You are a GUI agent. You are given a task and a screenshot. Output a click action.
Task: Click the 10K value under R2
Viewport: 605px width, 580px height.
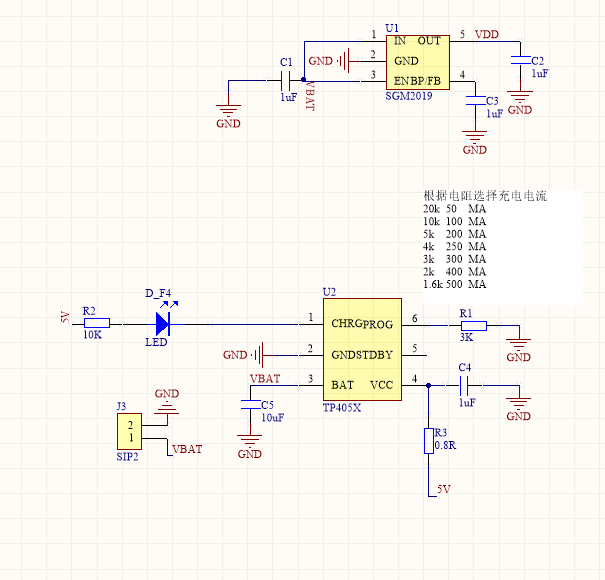pyautogui.click(x=93, y=335)
